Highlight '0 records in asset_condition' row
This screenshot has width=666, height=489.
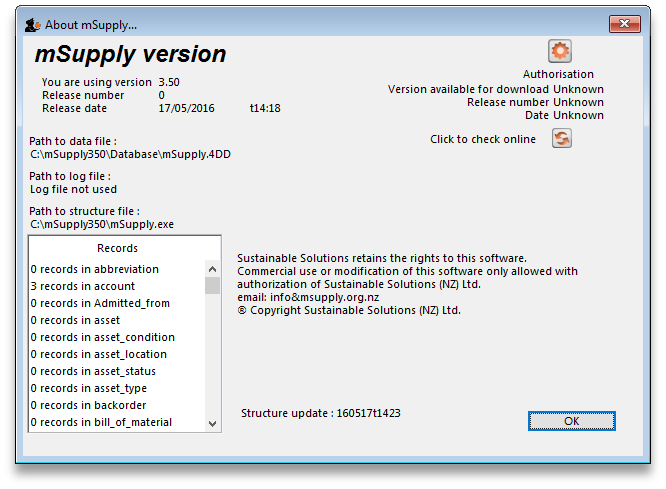click(103, 337)
